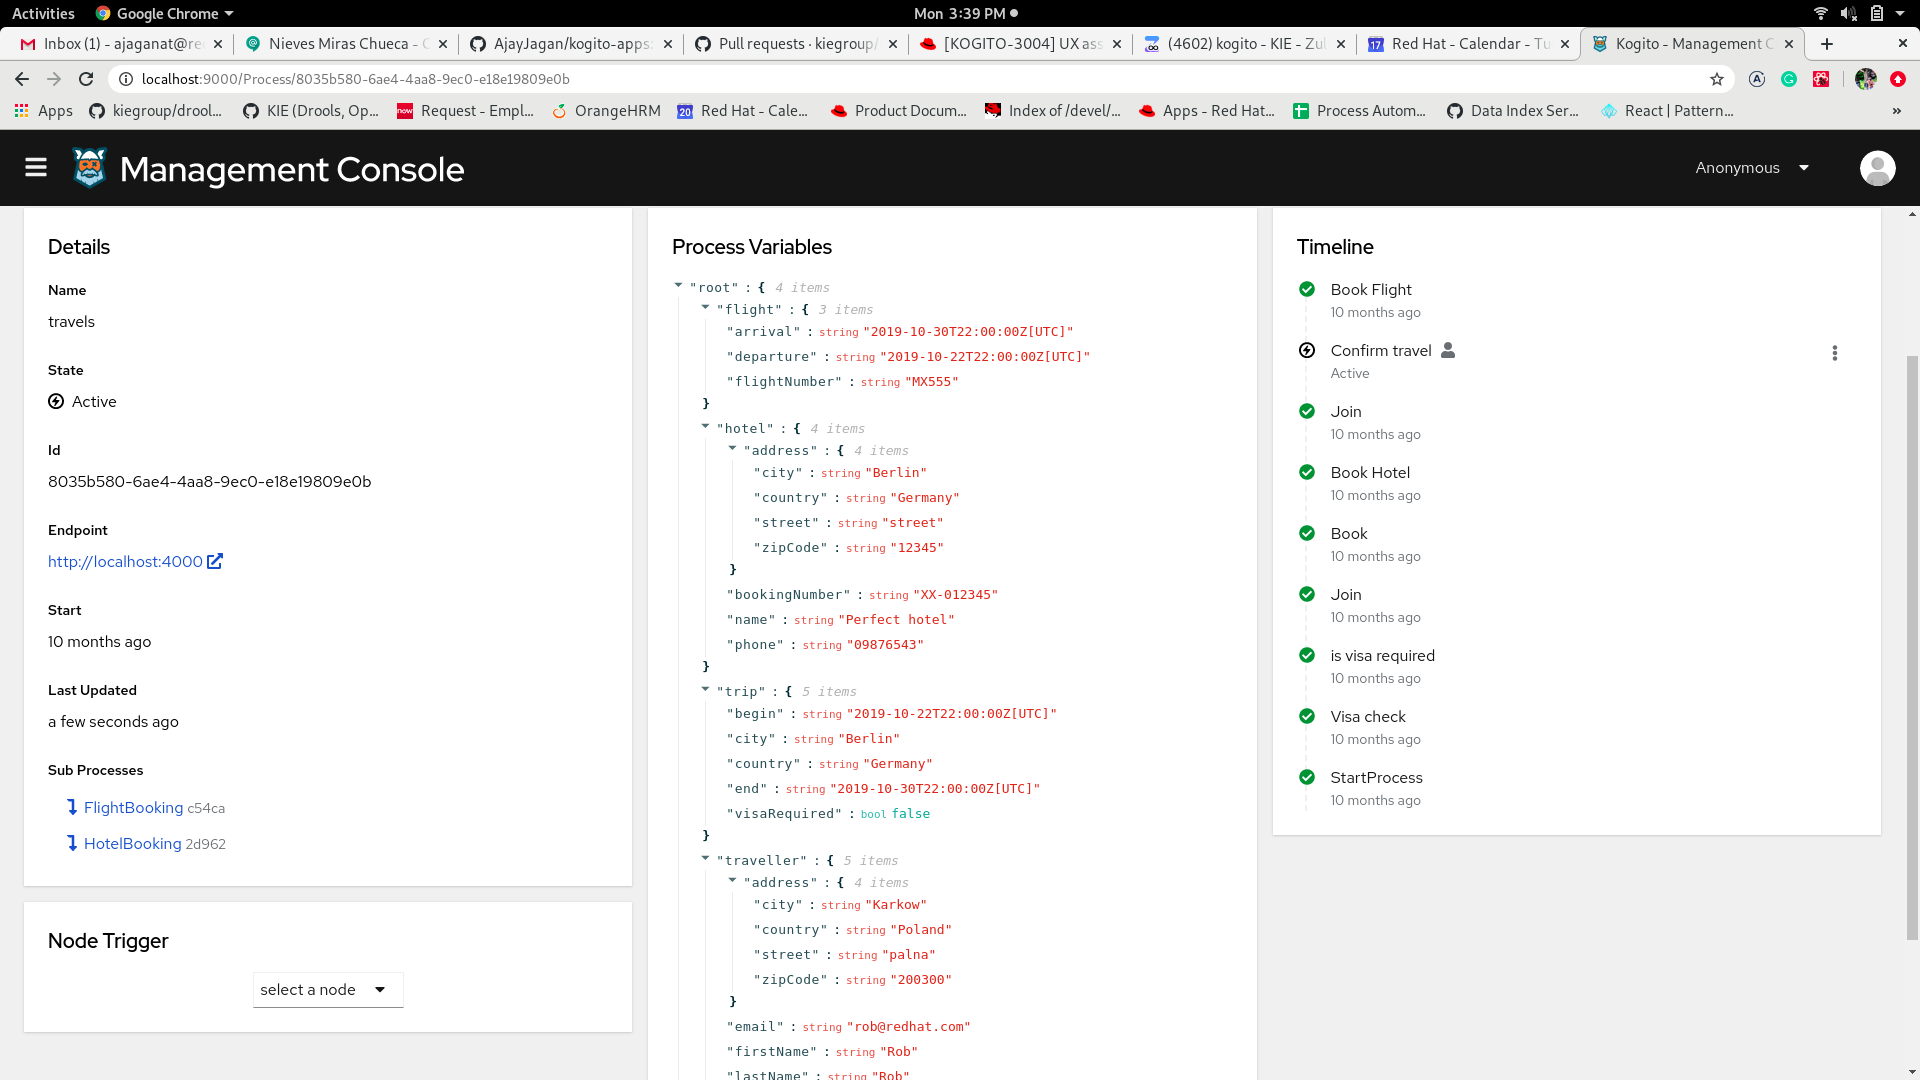Open the FlightBooking sub process link
Viewport: 1920px width, 1080px height.
click(x=133, y=808)
